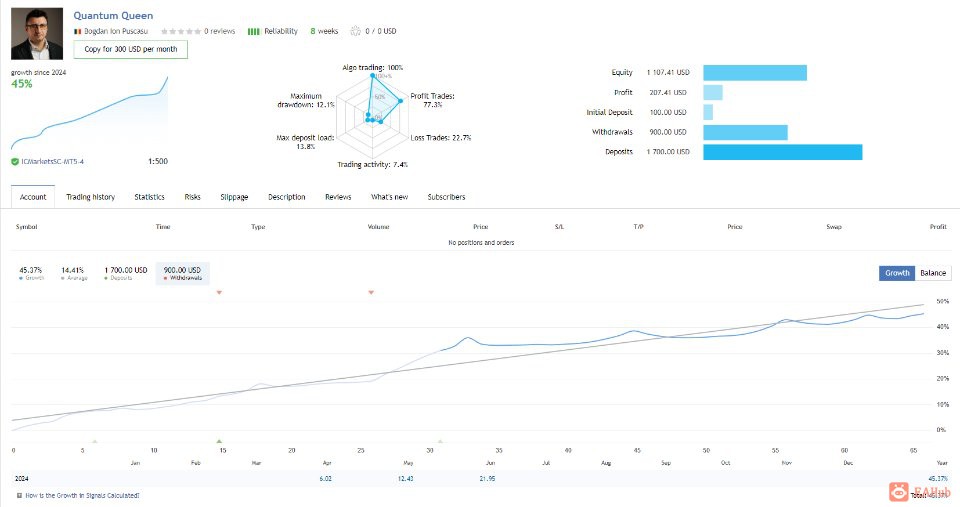
Task: Click the Trading activity 7.4% label
Action: pyautogui.click(x=372, y=165)
